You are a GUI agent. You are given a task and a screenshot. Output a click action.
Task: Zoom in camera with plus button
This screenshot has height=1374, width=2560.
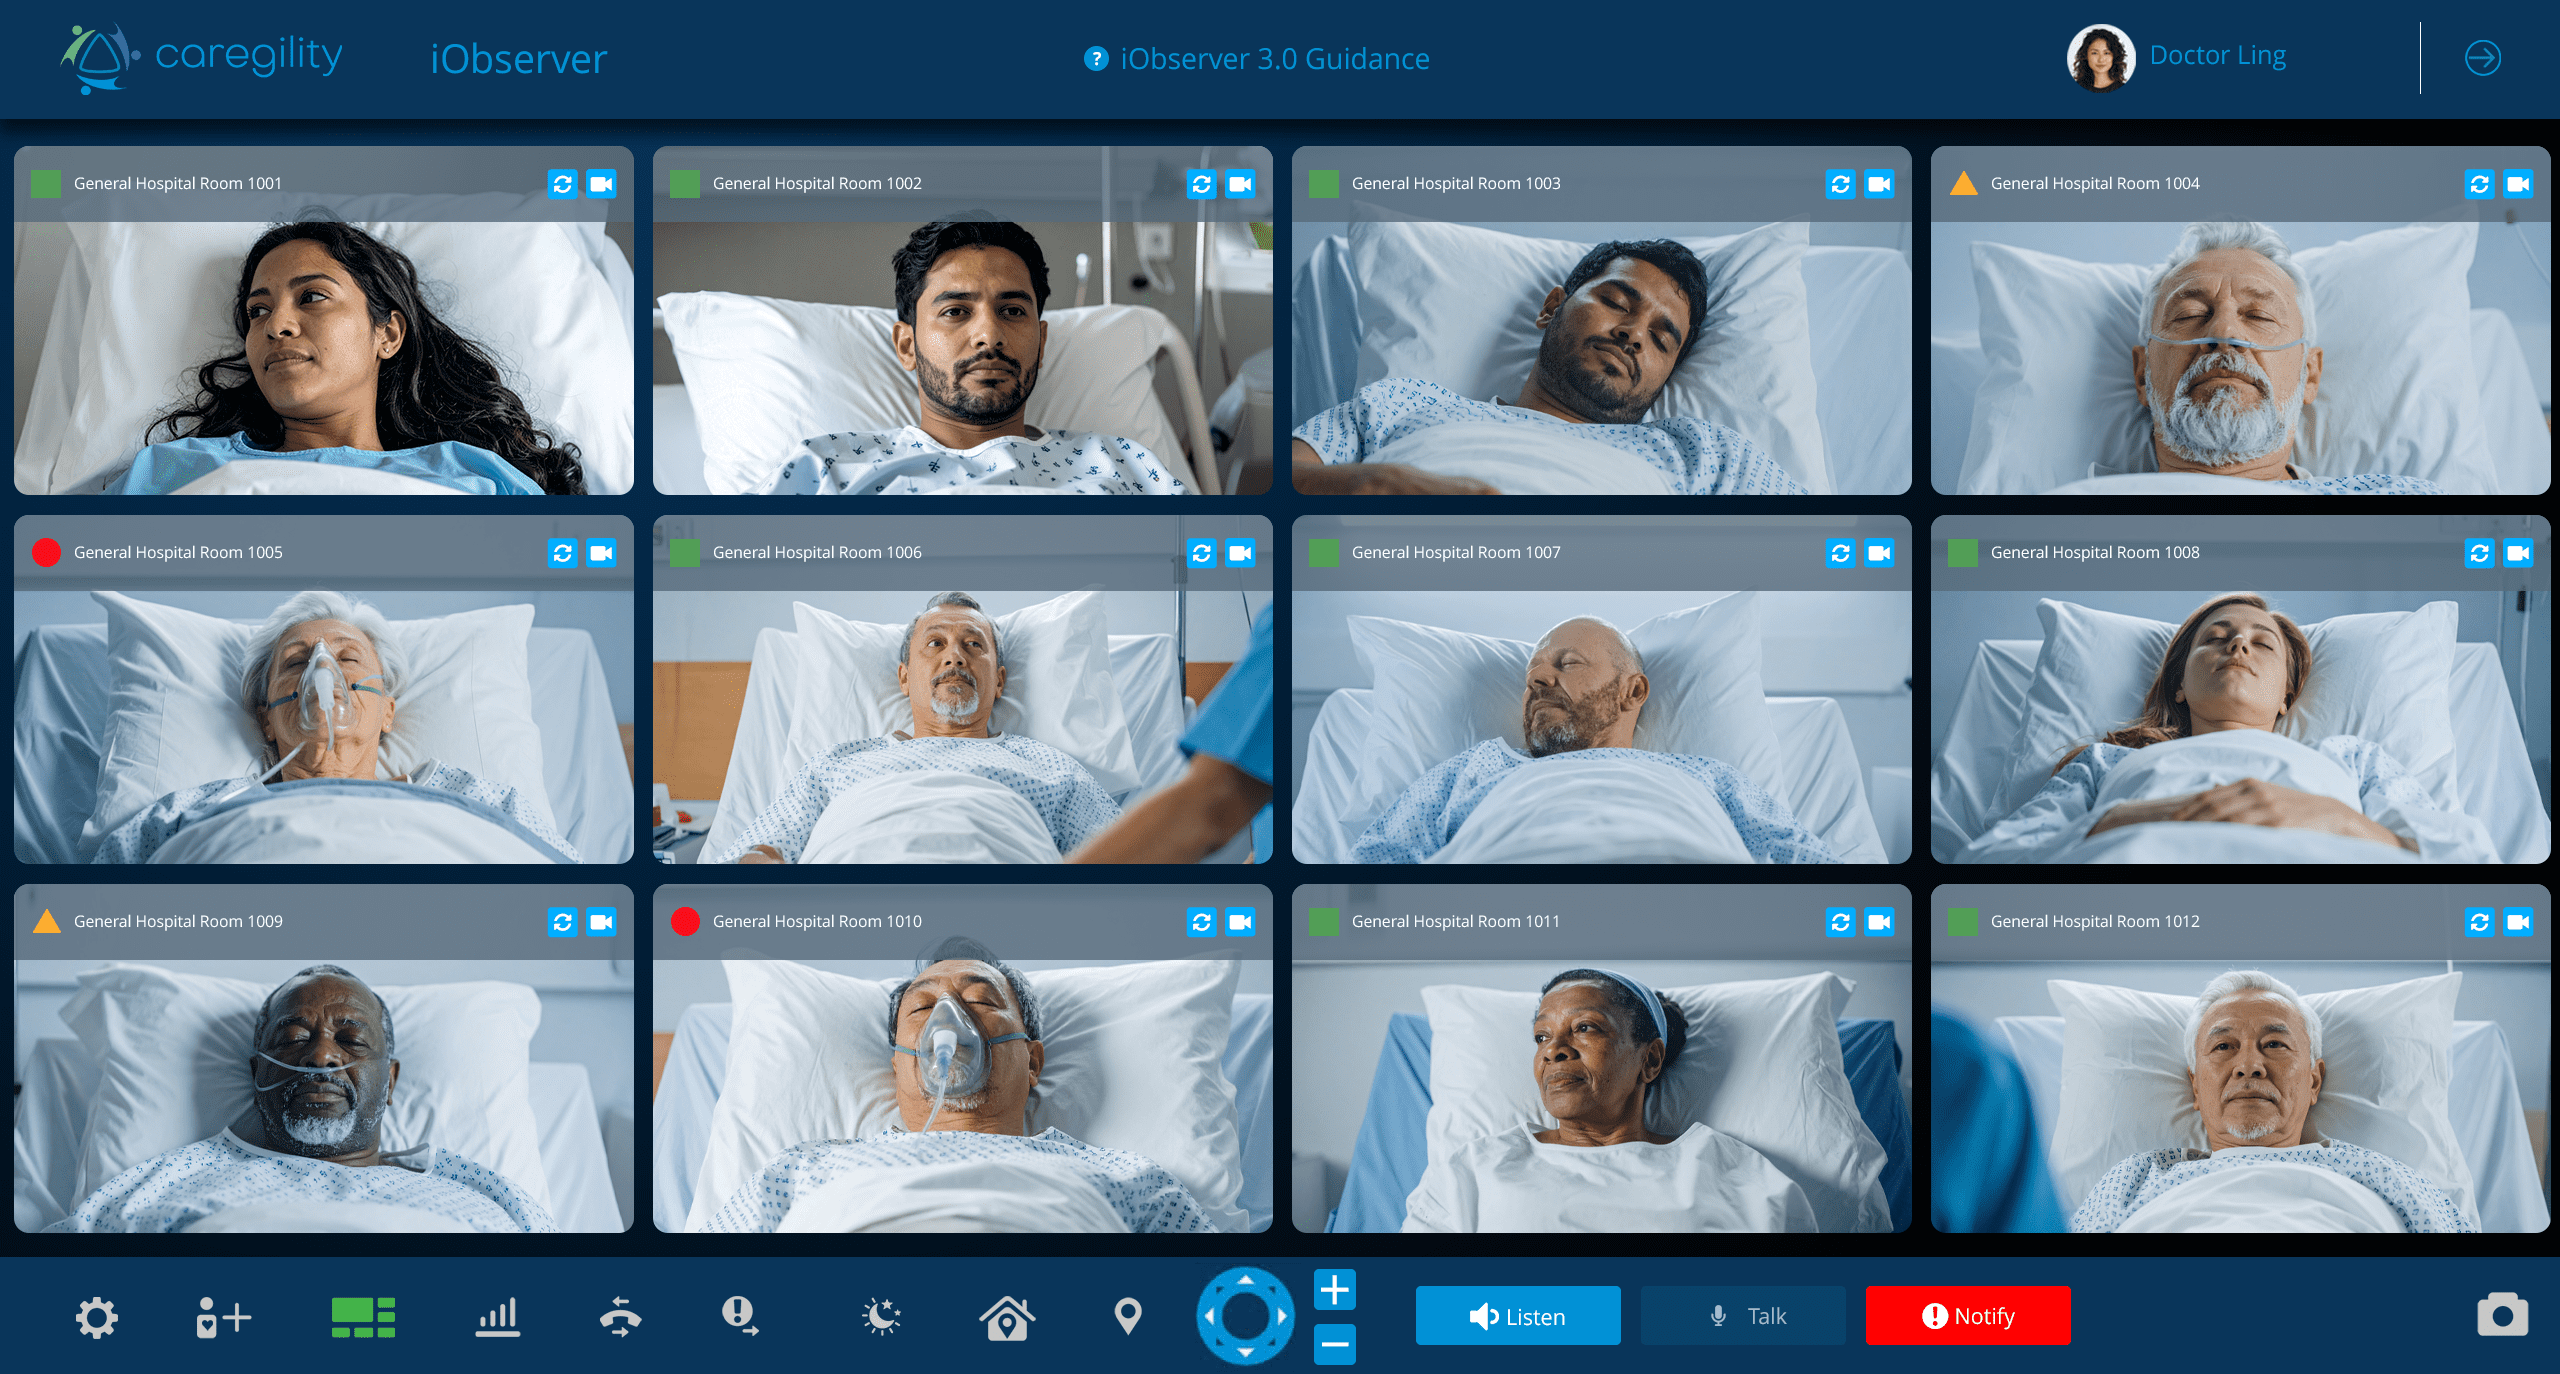1334,1290
